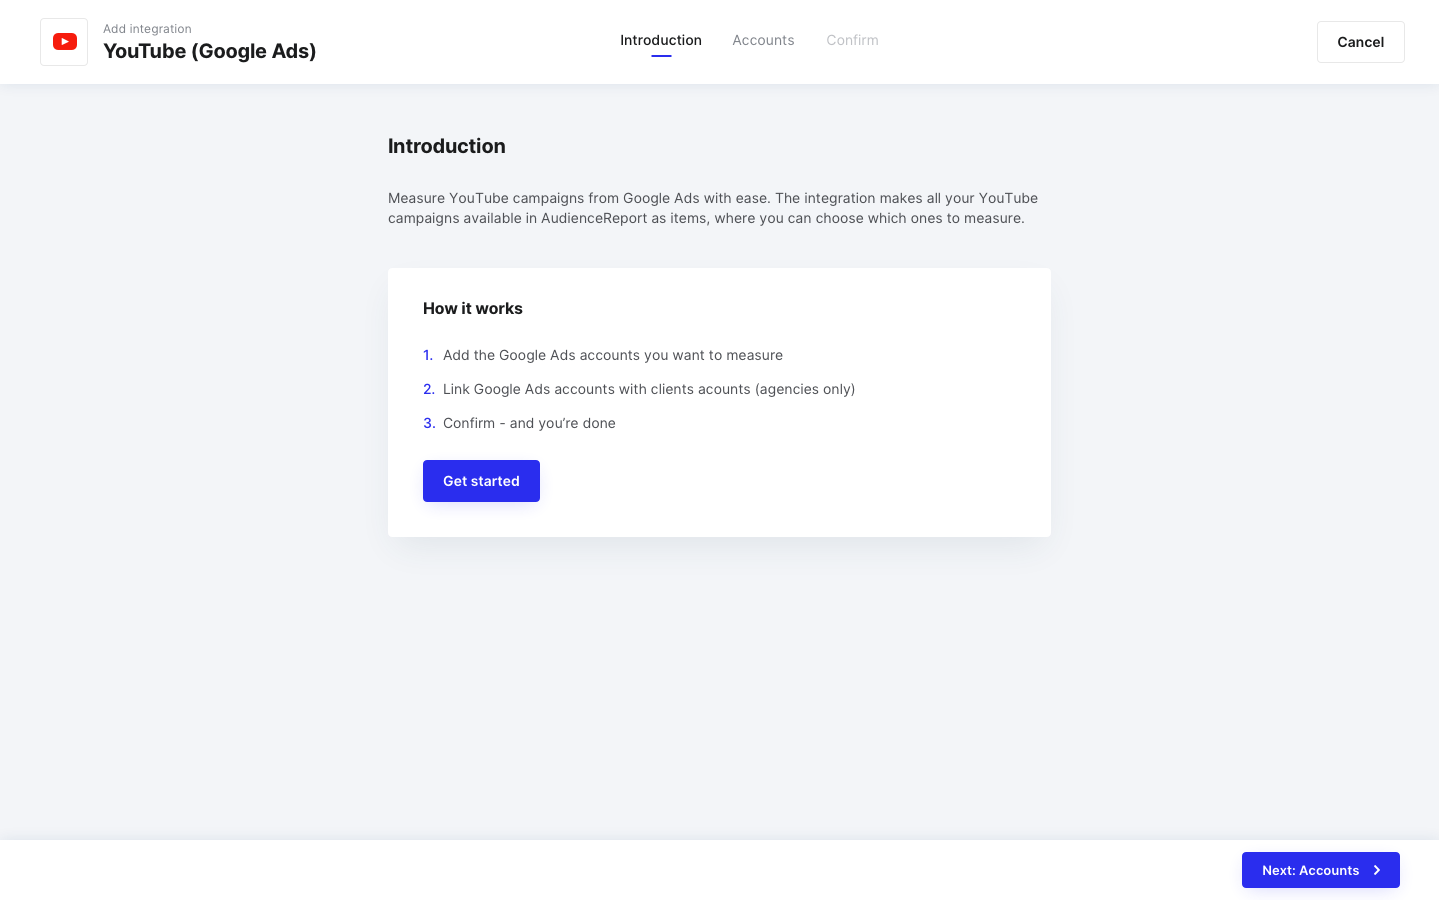1439x900 pixels.
Task: Click the "Add integration" subtitle text
Action: [x=147, y=29]
